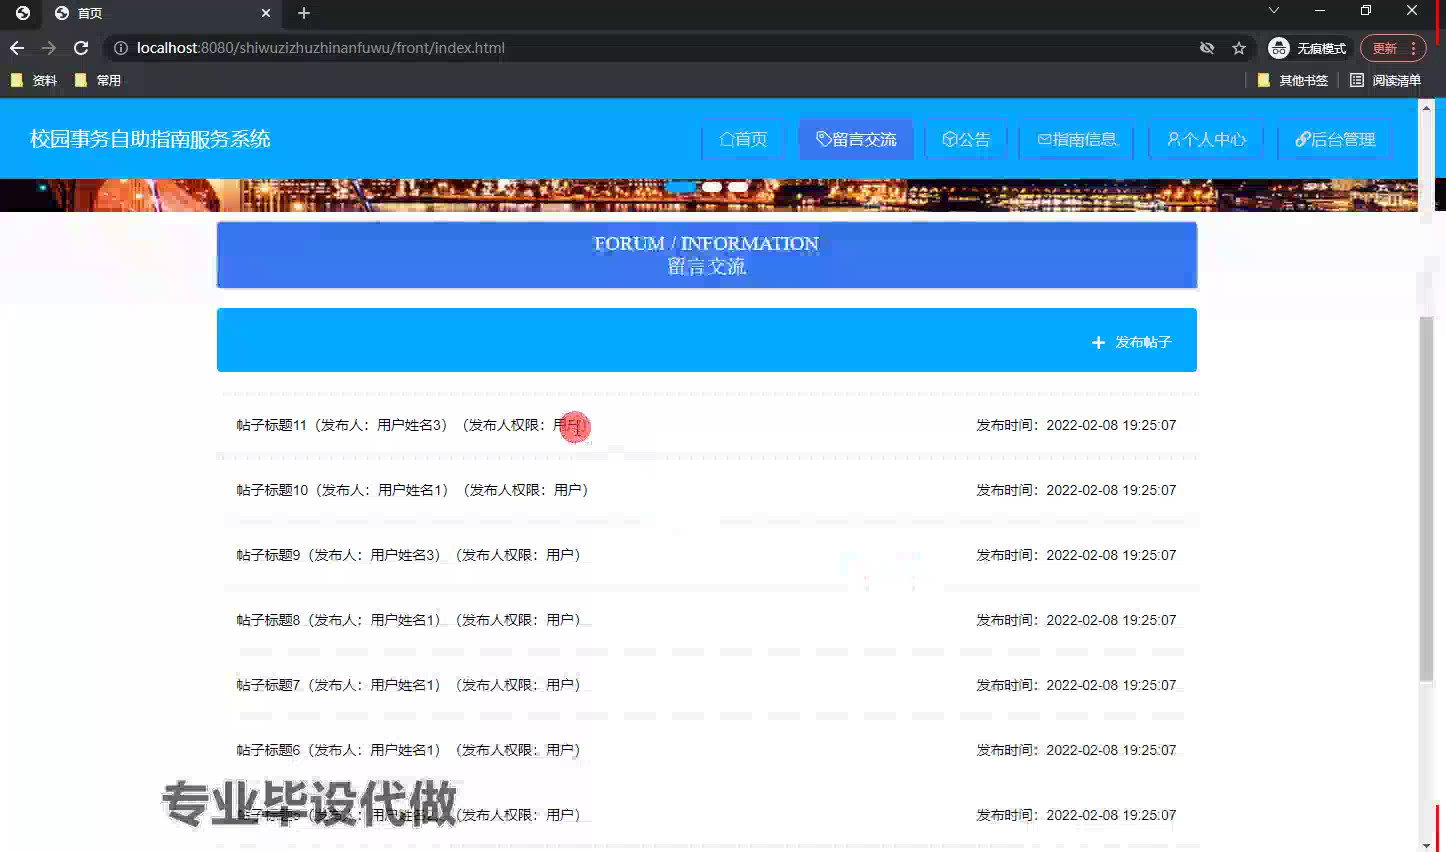Image resolution: width=1446 pixels, height=852 pixels.
Task: Click the site information icon in the address bar
Action: [x=120, y=48]
